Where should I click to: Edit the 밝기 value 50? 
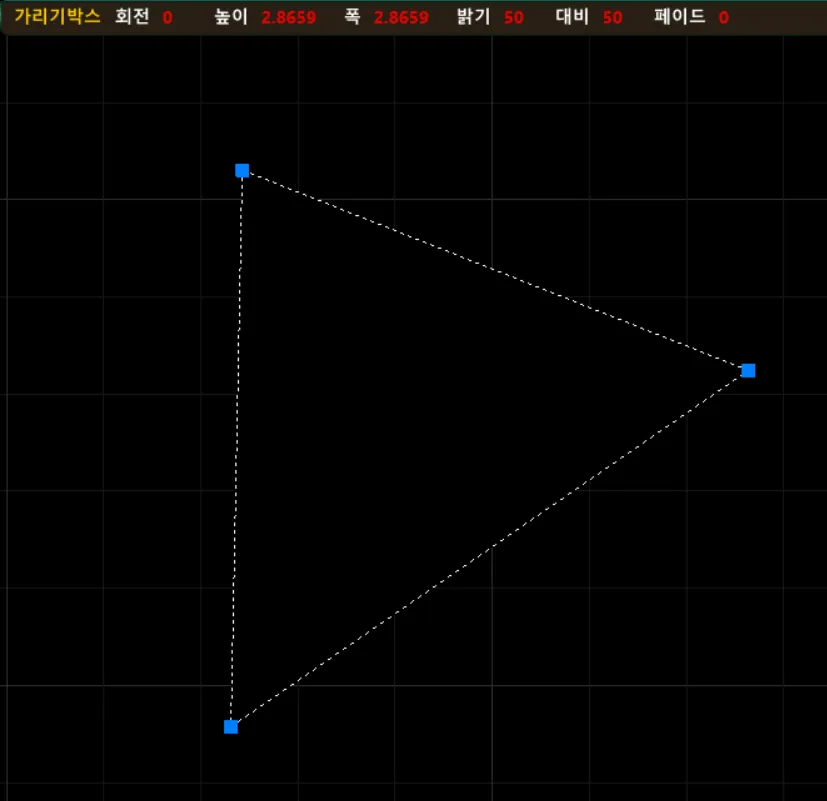click(514, 18)
